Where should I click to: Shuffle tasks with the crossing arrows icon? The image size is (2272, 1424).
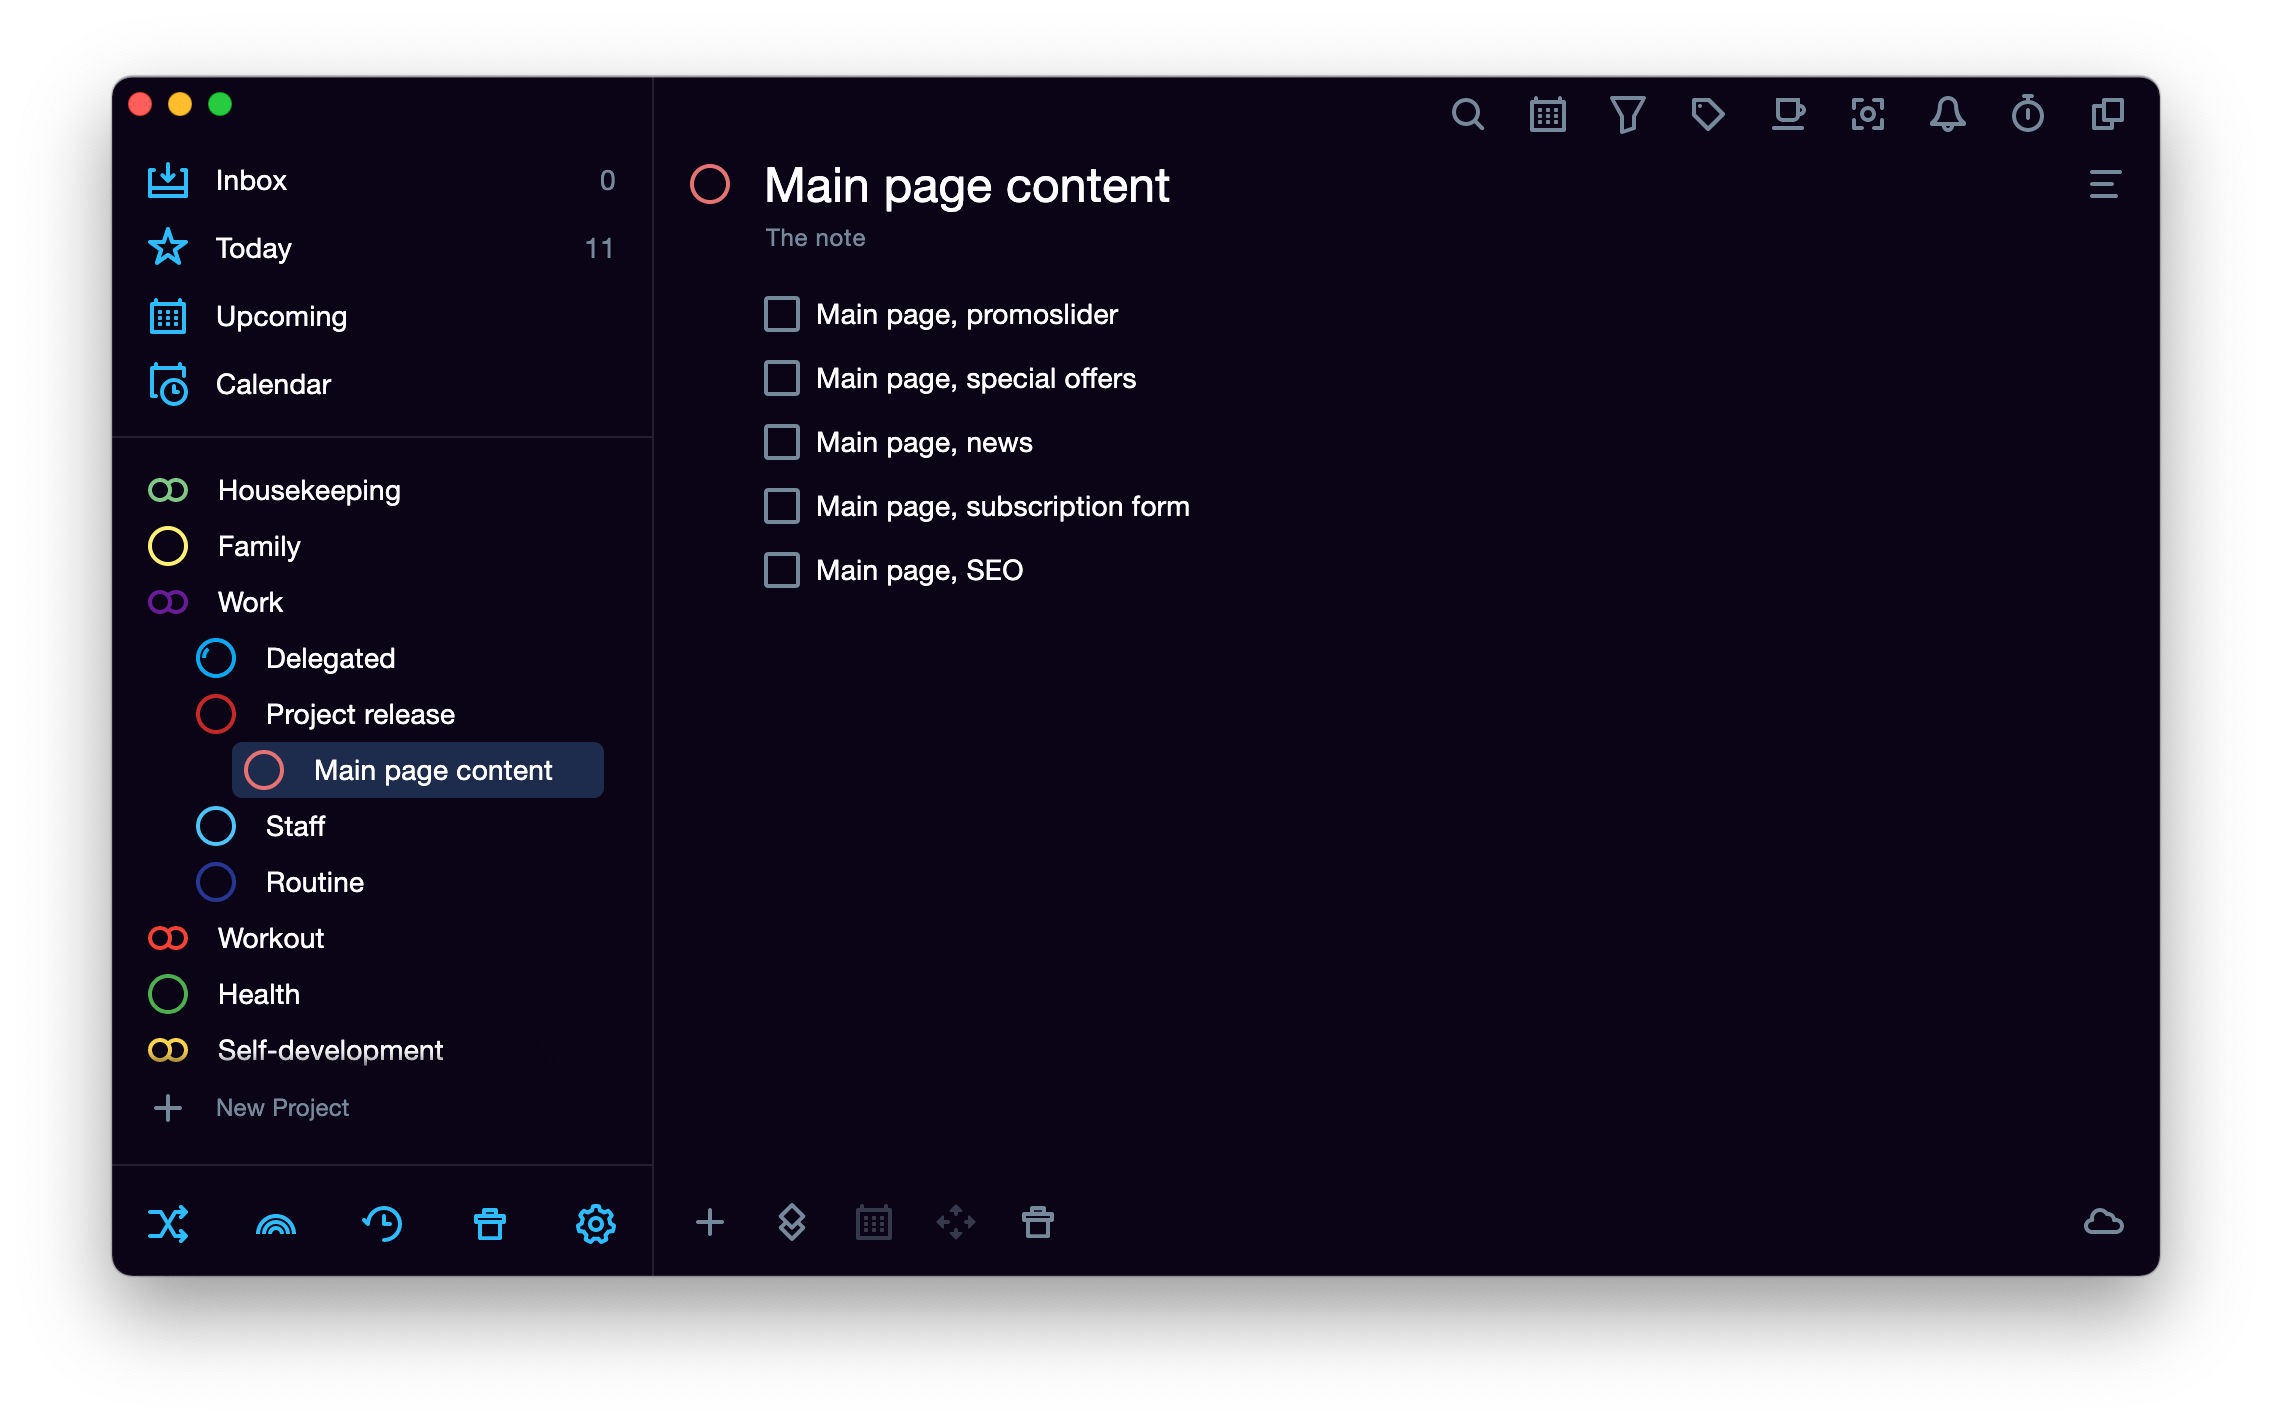tap(170, 1222)
